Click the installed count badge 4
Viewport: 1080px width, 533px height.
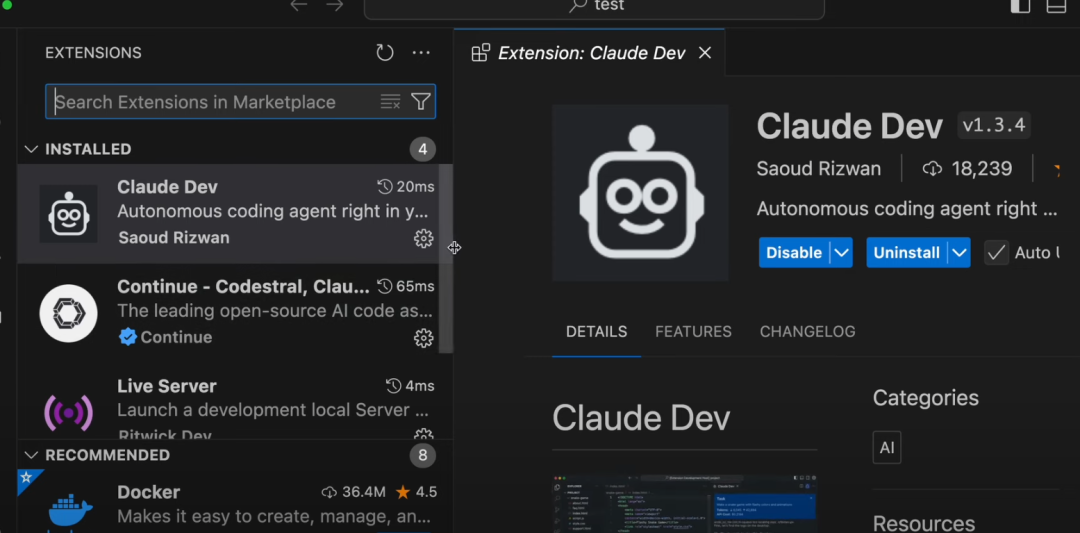422,149
